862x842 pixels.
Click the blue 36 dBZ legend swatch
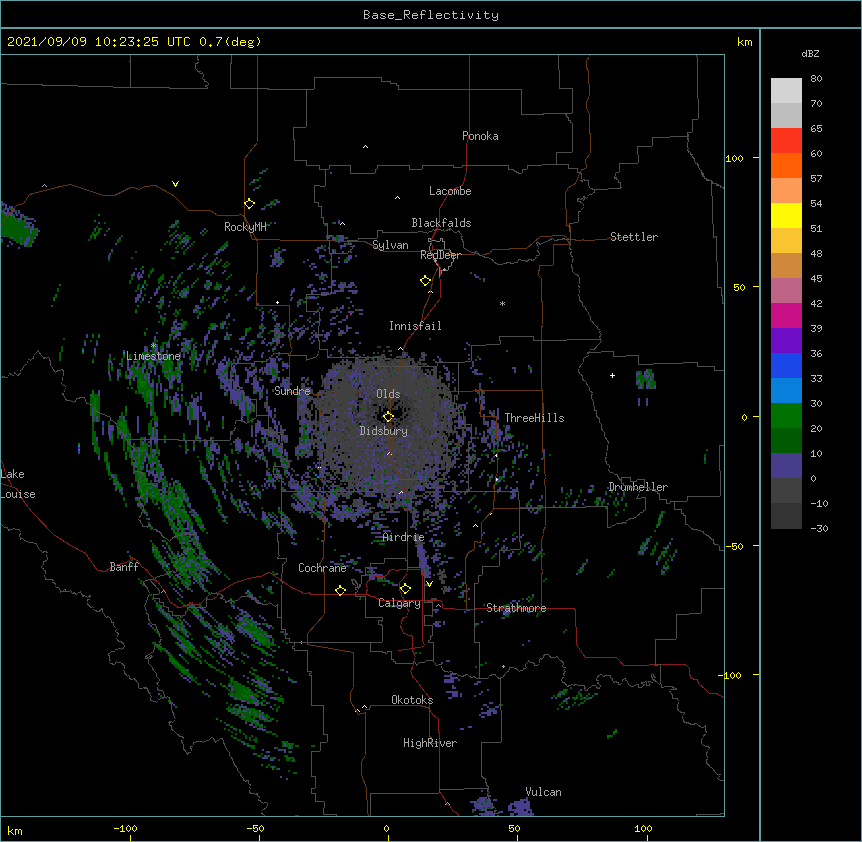coord(786,365)
